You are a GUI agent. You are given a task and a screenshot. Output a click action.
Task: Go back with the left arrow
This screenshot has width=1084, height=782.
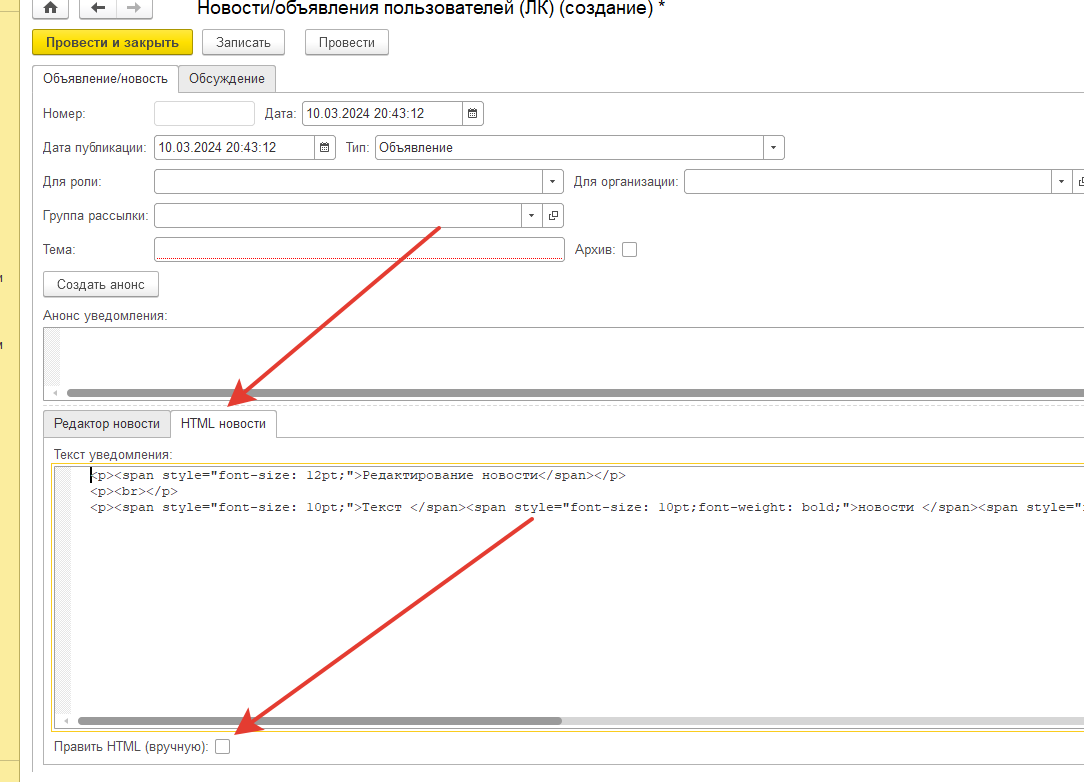tap(97, 8)
